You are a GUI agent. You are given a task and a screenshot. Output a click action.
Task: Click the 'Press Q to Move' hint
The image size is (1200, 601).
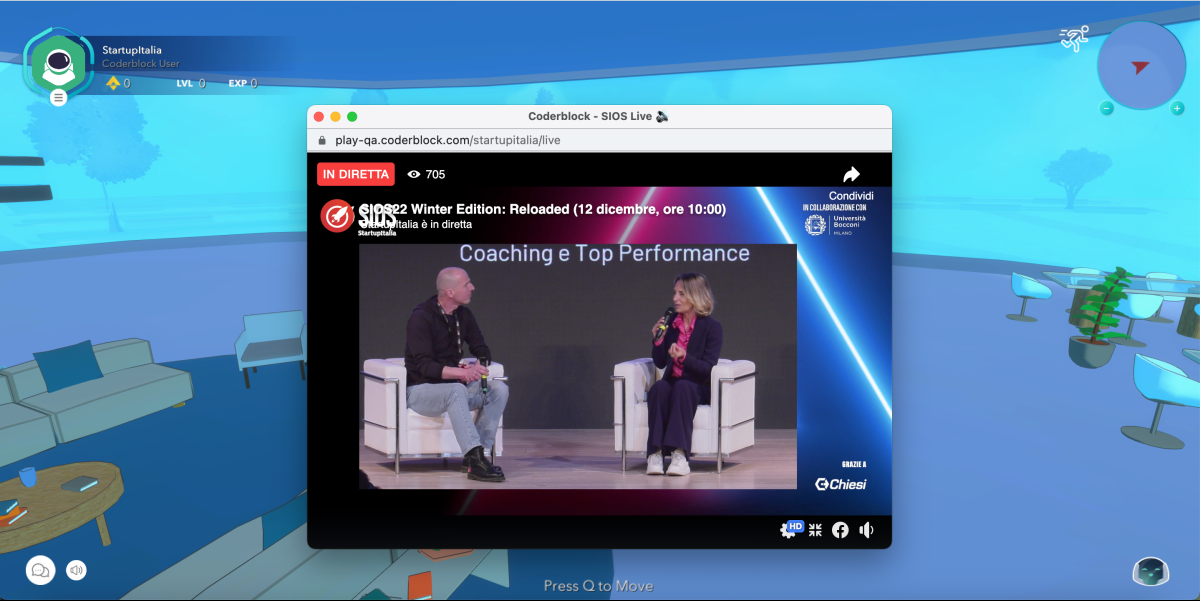[598, 586]
